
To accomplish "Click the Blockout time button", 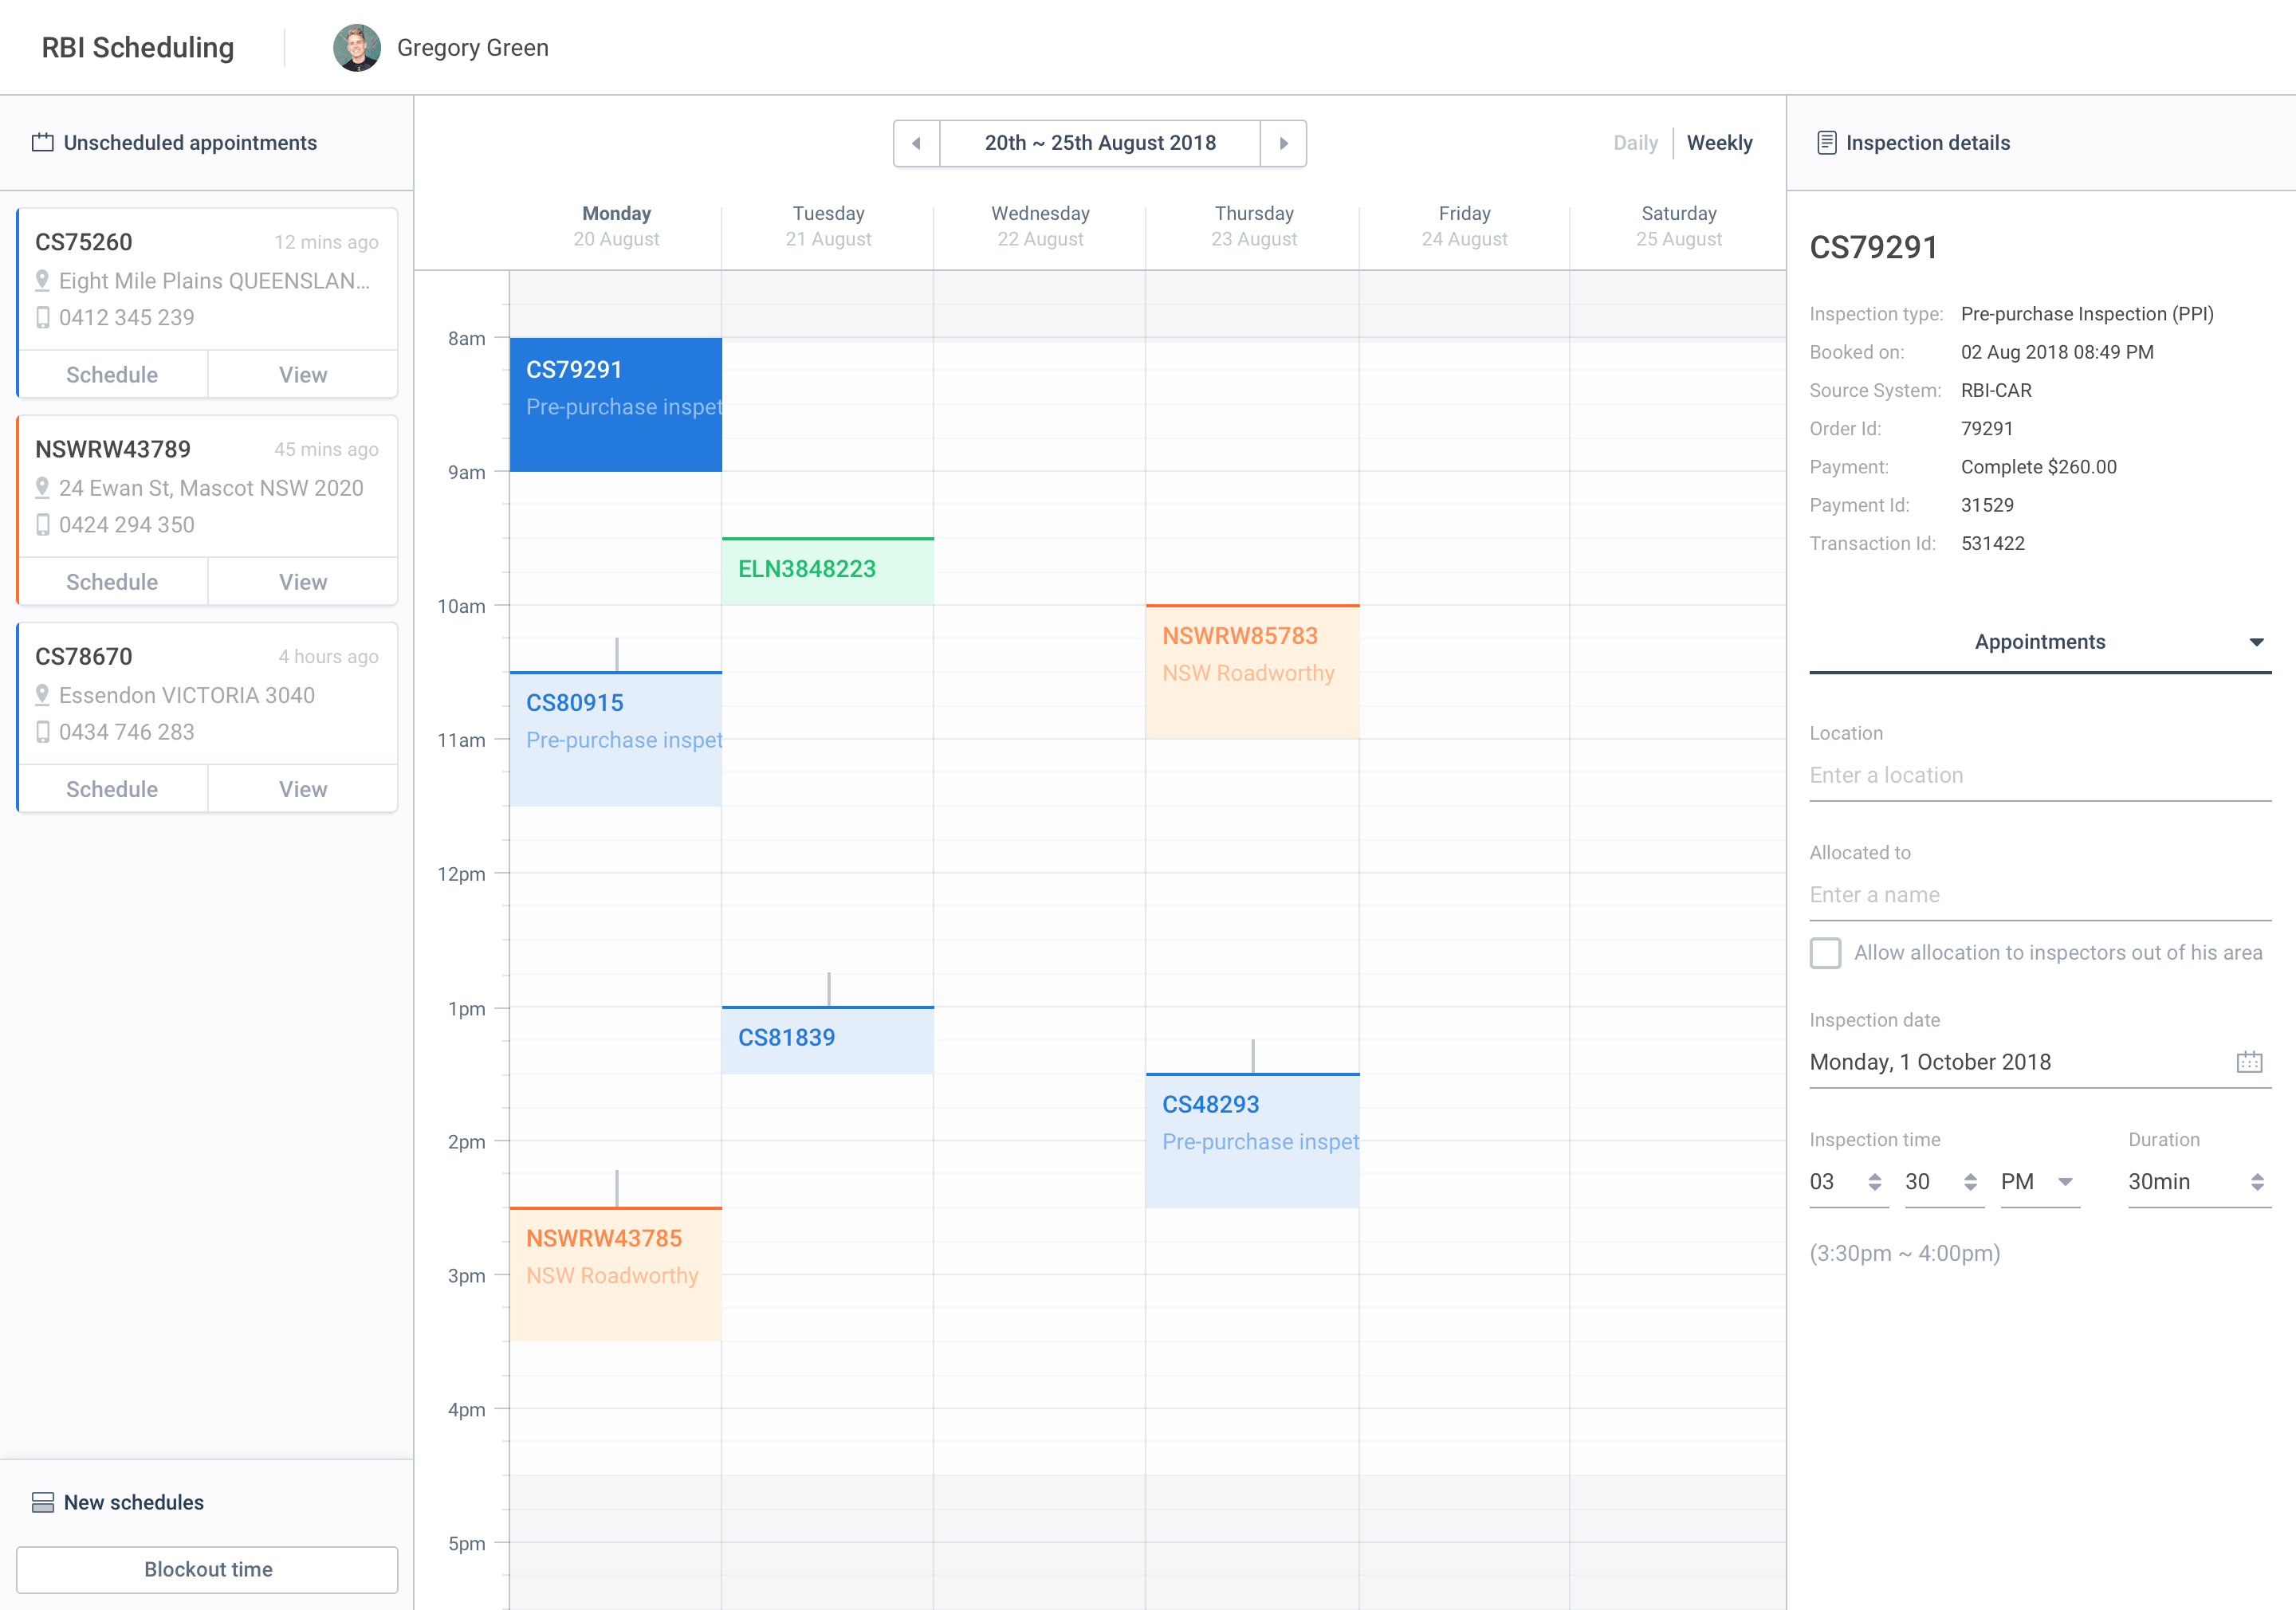I will (207, 1569).
